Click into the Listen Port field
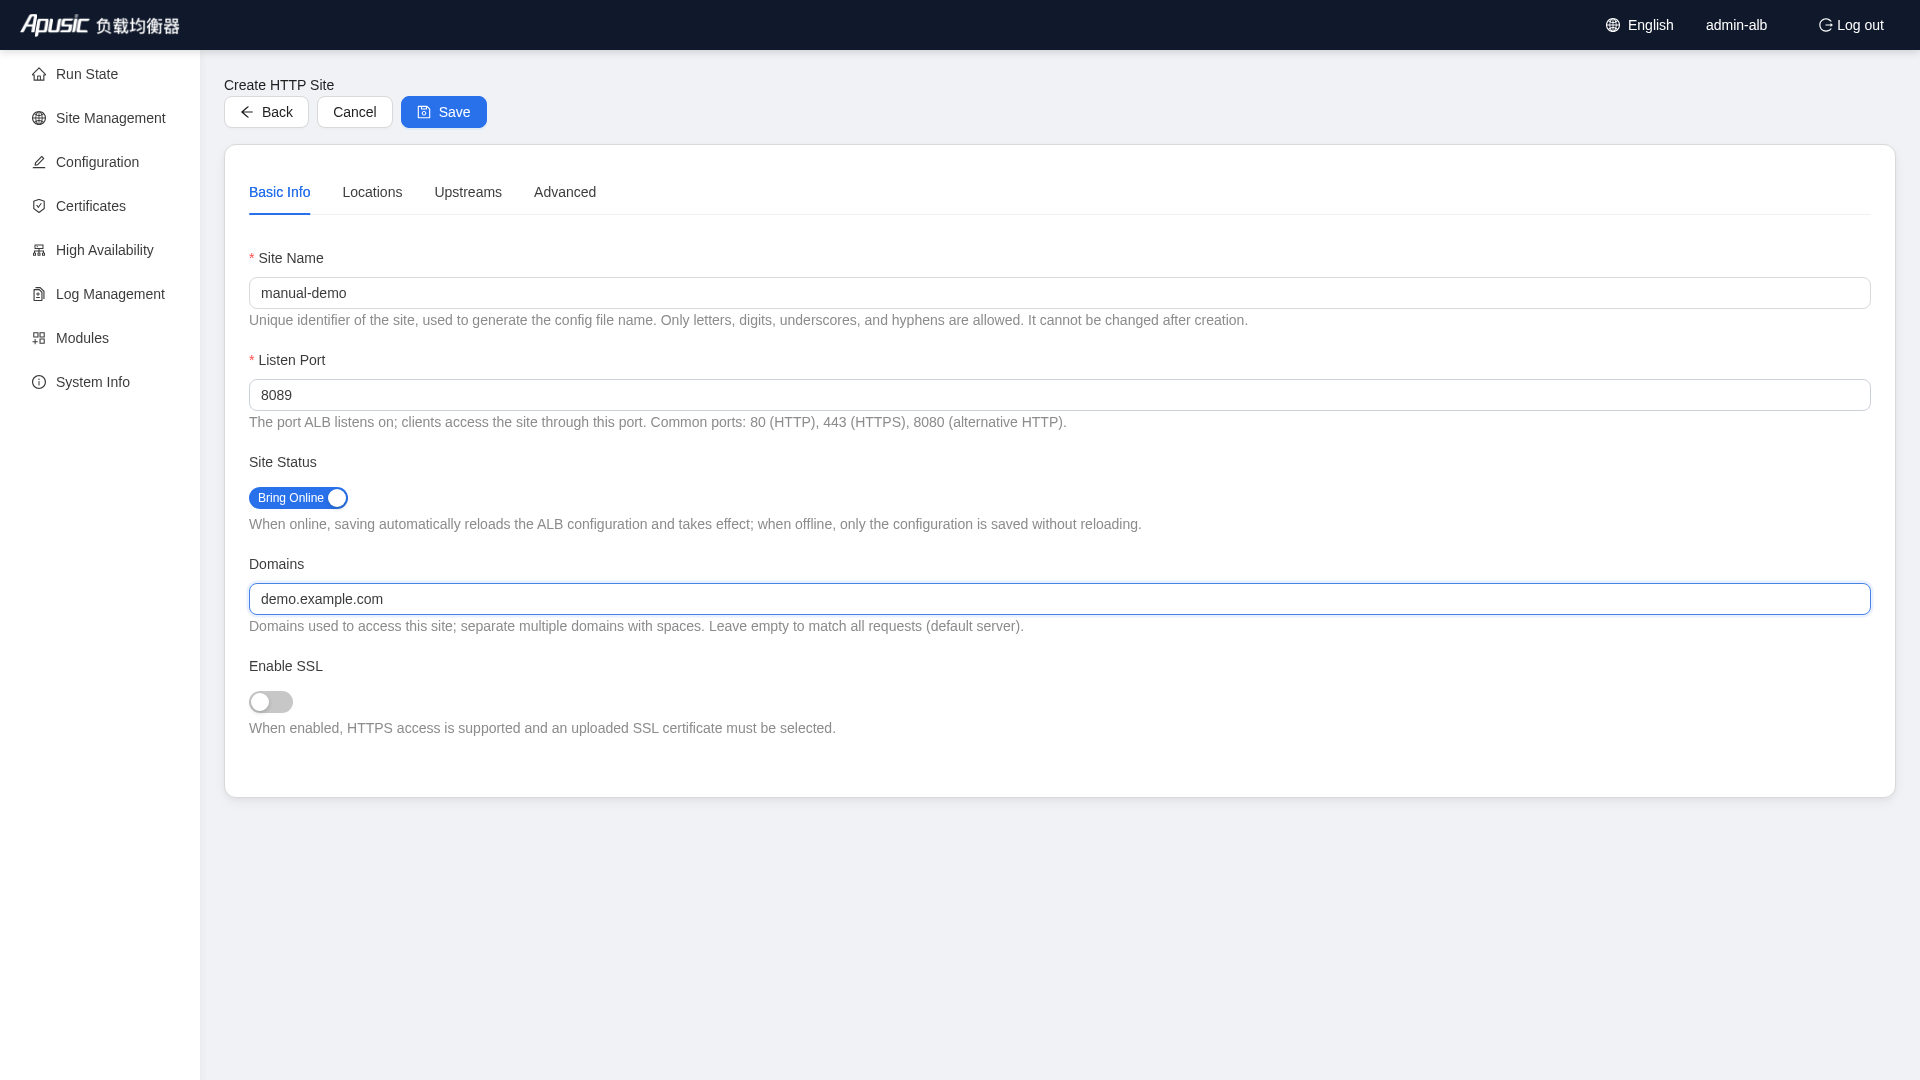The image size is (1920, 1080). pos(1059,395)
